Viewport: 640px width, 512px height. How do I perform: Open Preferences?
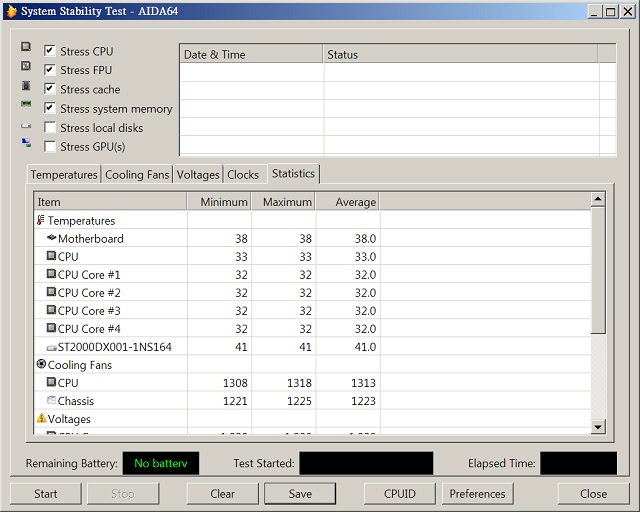478,494
